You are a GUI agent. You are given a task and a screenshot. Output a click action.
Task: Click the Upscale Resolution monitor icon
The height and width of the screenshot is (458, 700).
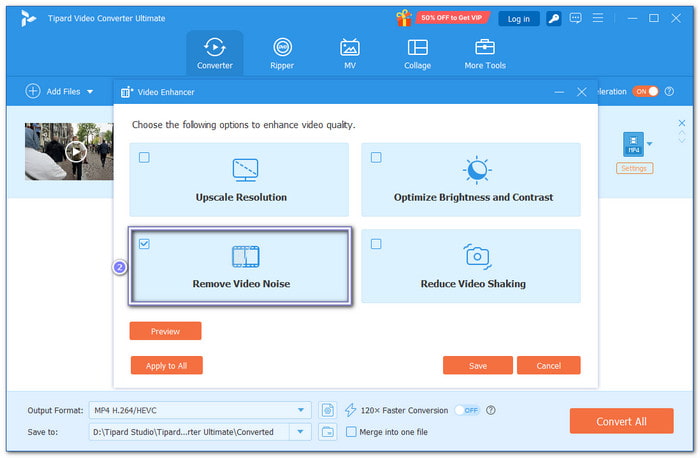coord(245,170)
